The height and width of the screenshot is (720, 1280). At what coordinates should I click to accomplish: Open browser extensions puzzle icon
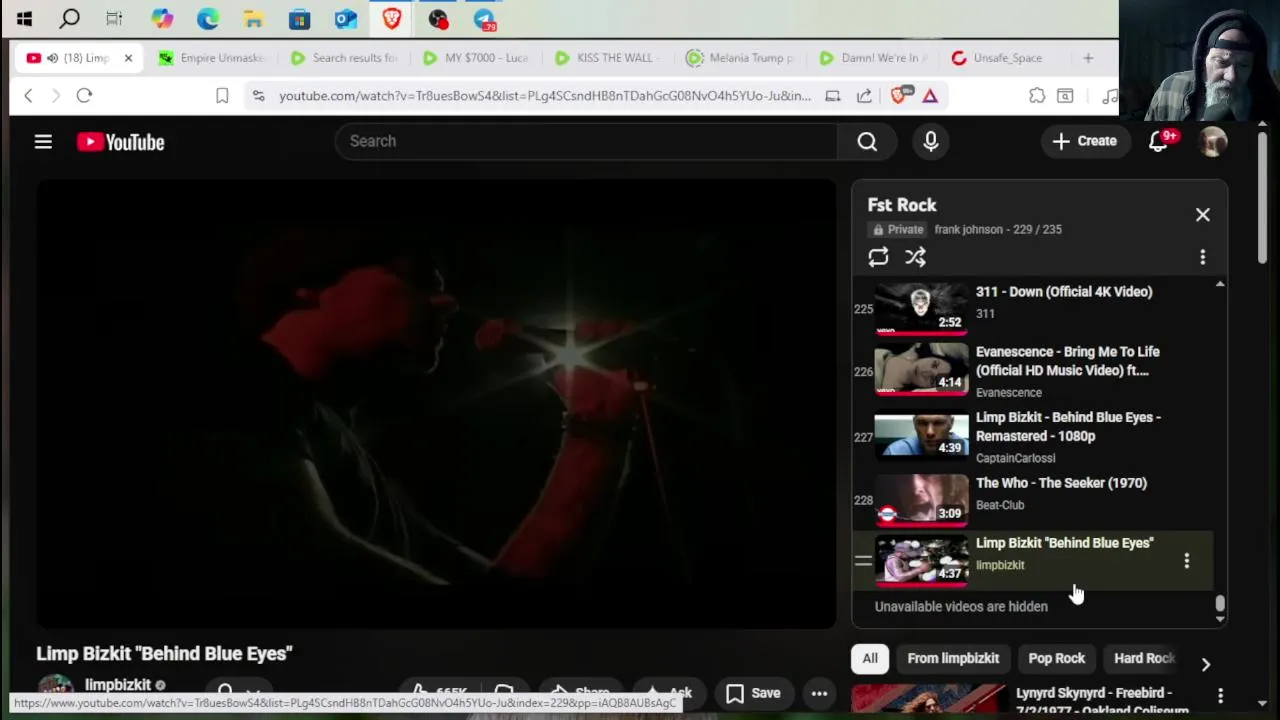coord(1037,96)
